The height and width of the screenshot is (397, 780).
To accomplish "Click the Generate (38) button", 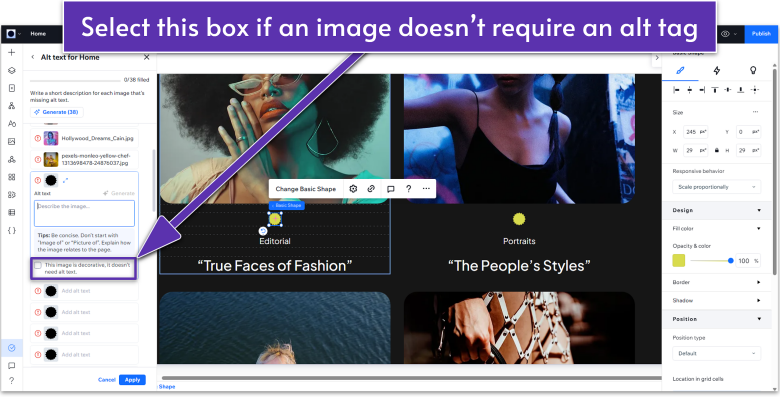I will (x=57, y=112).
